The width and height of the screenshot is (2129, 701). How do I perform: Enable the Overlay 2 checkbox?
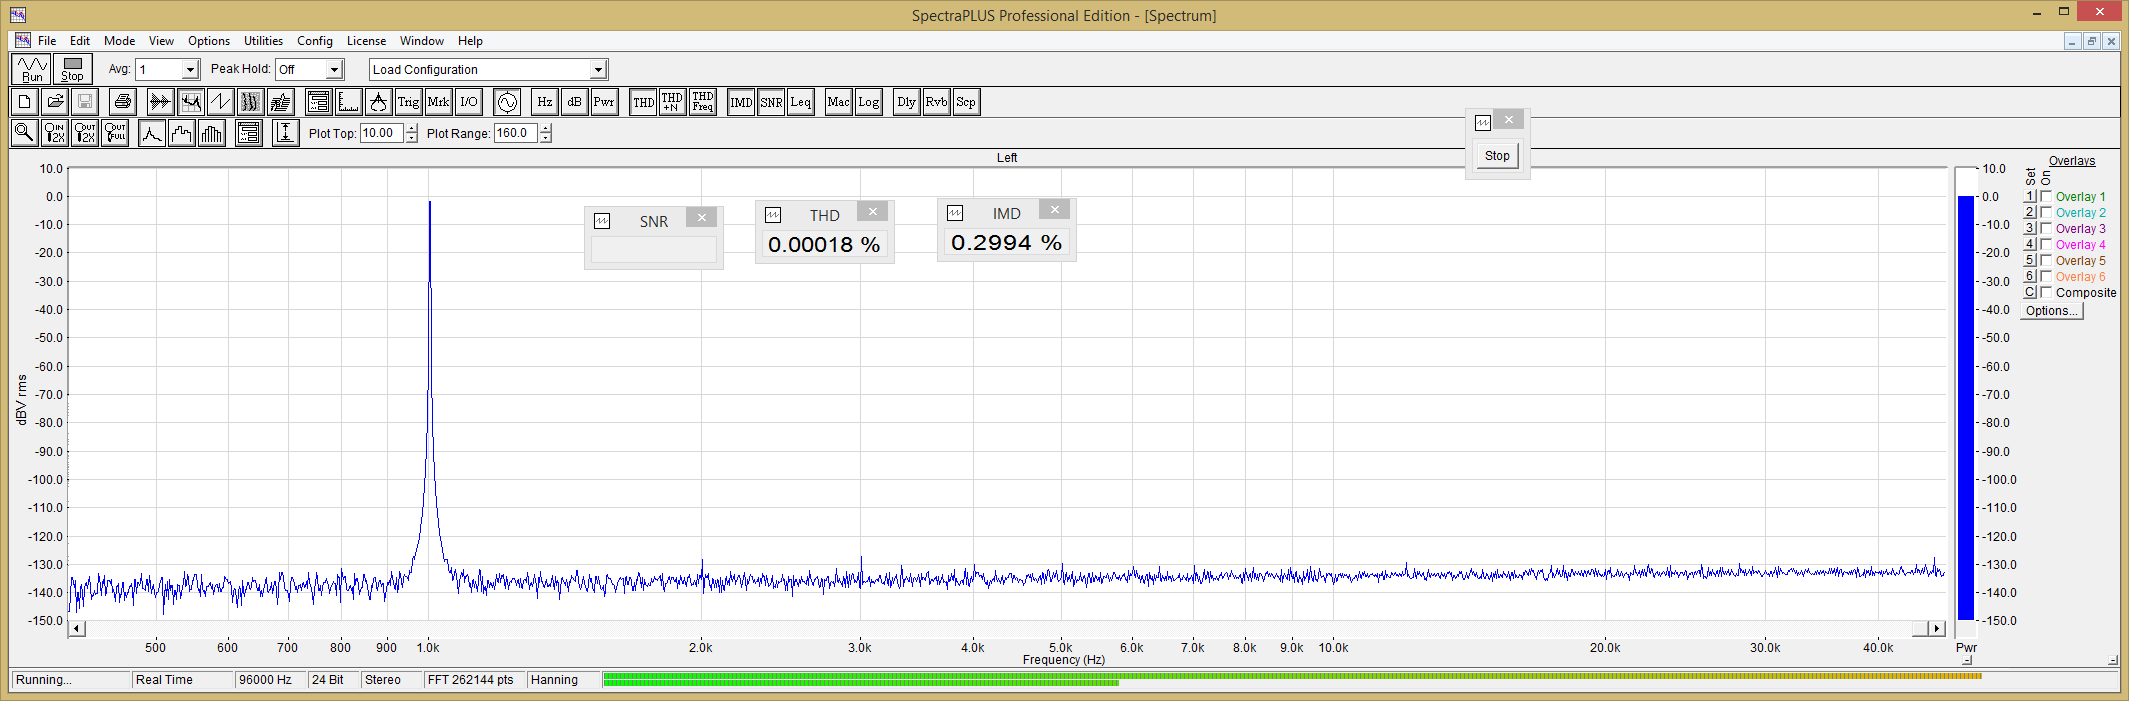click(x=2046, y=213)
